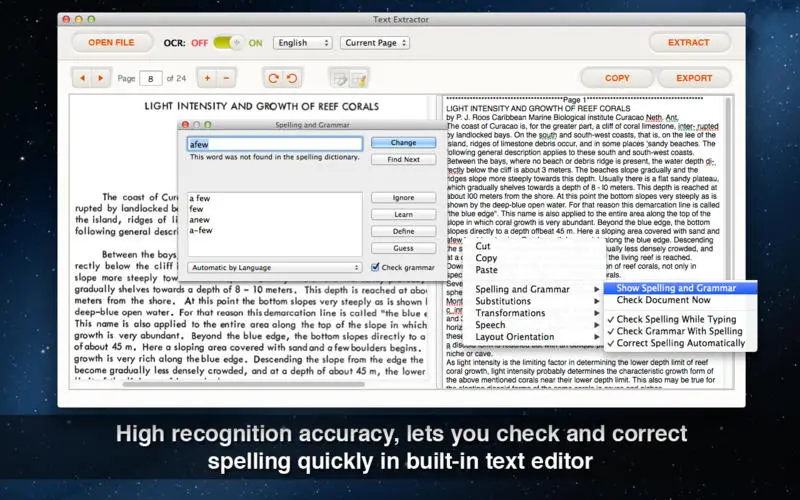Click the EXPORT button
The height and width of the screenshot is (500, 800).
[x=694, y=78]
